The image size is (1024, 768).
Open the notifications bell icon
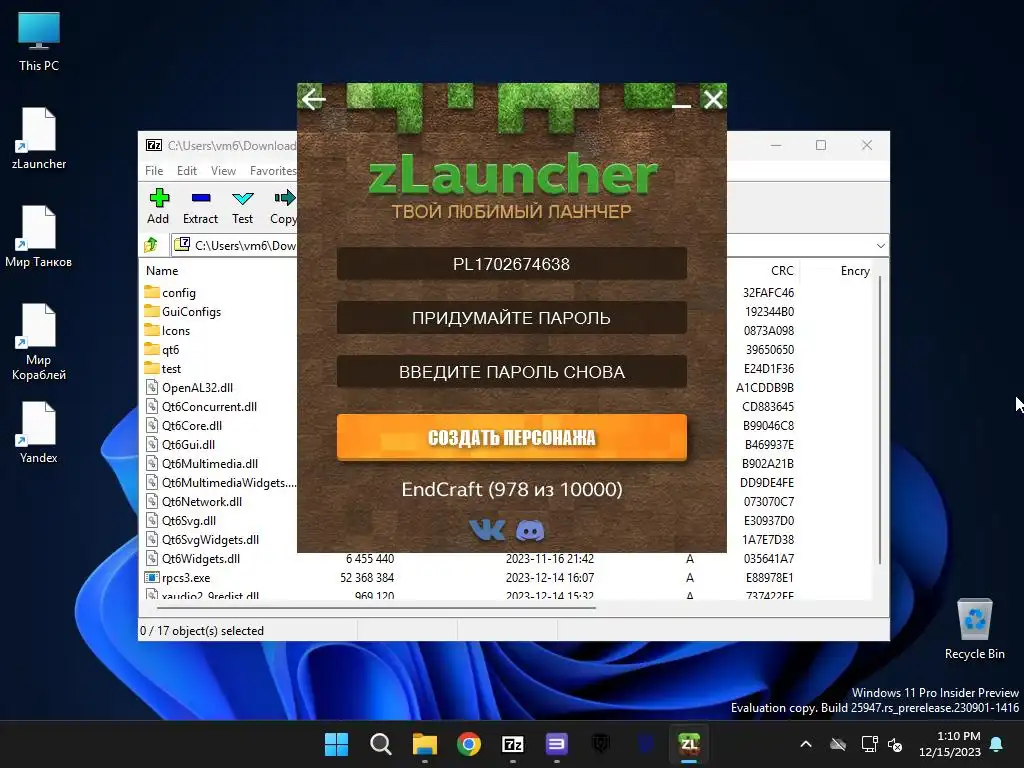coord(997,744)
